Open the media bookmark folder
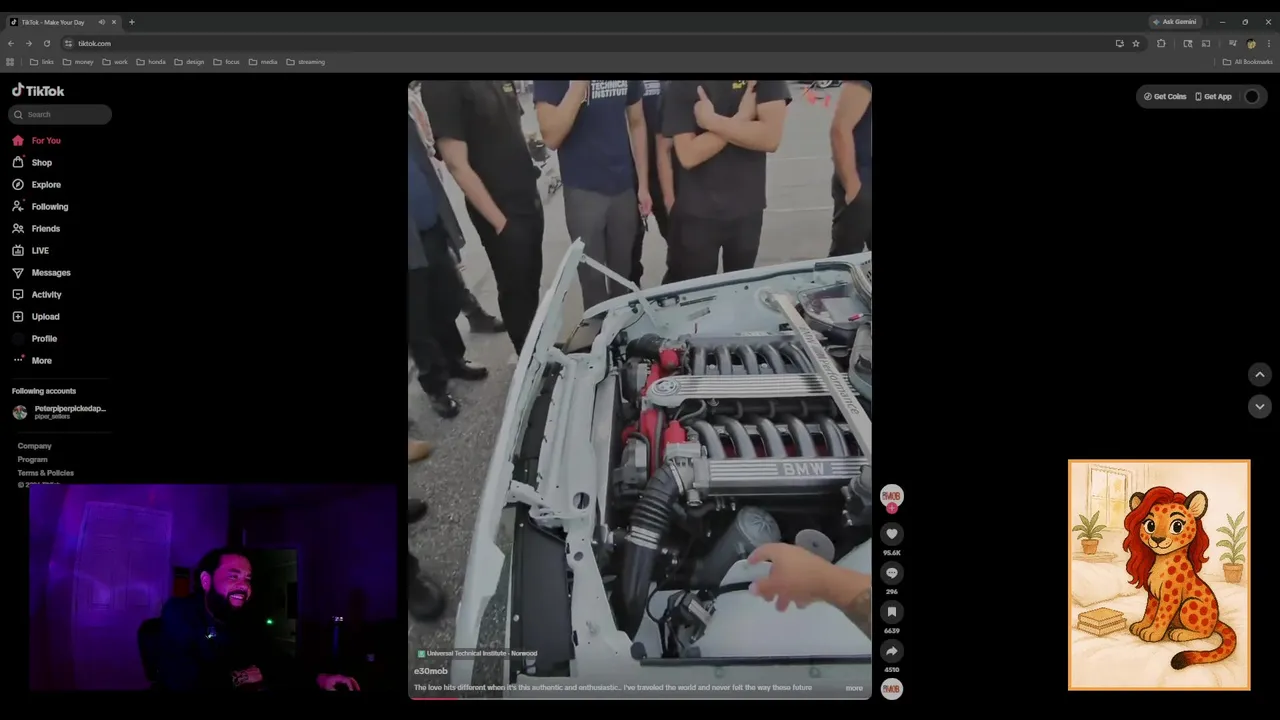Viewport: 1280px width, 720px height. (263, 62)
